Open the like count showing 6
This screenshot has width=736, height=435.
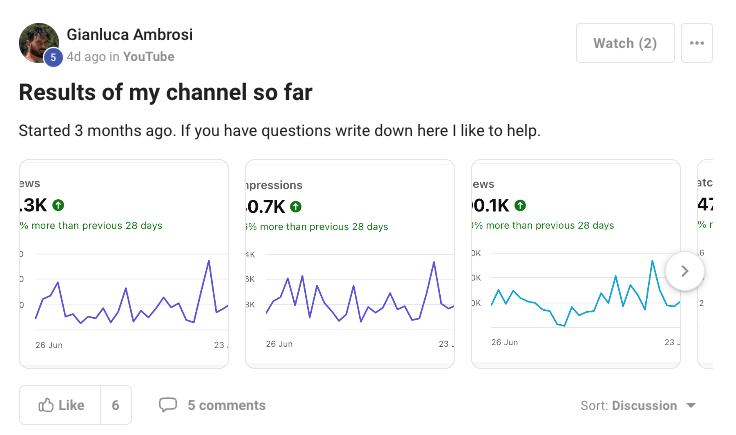116,405
